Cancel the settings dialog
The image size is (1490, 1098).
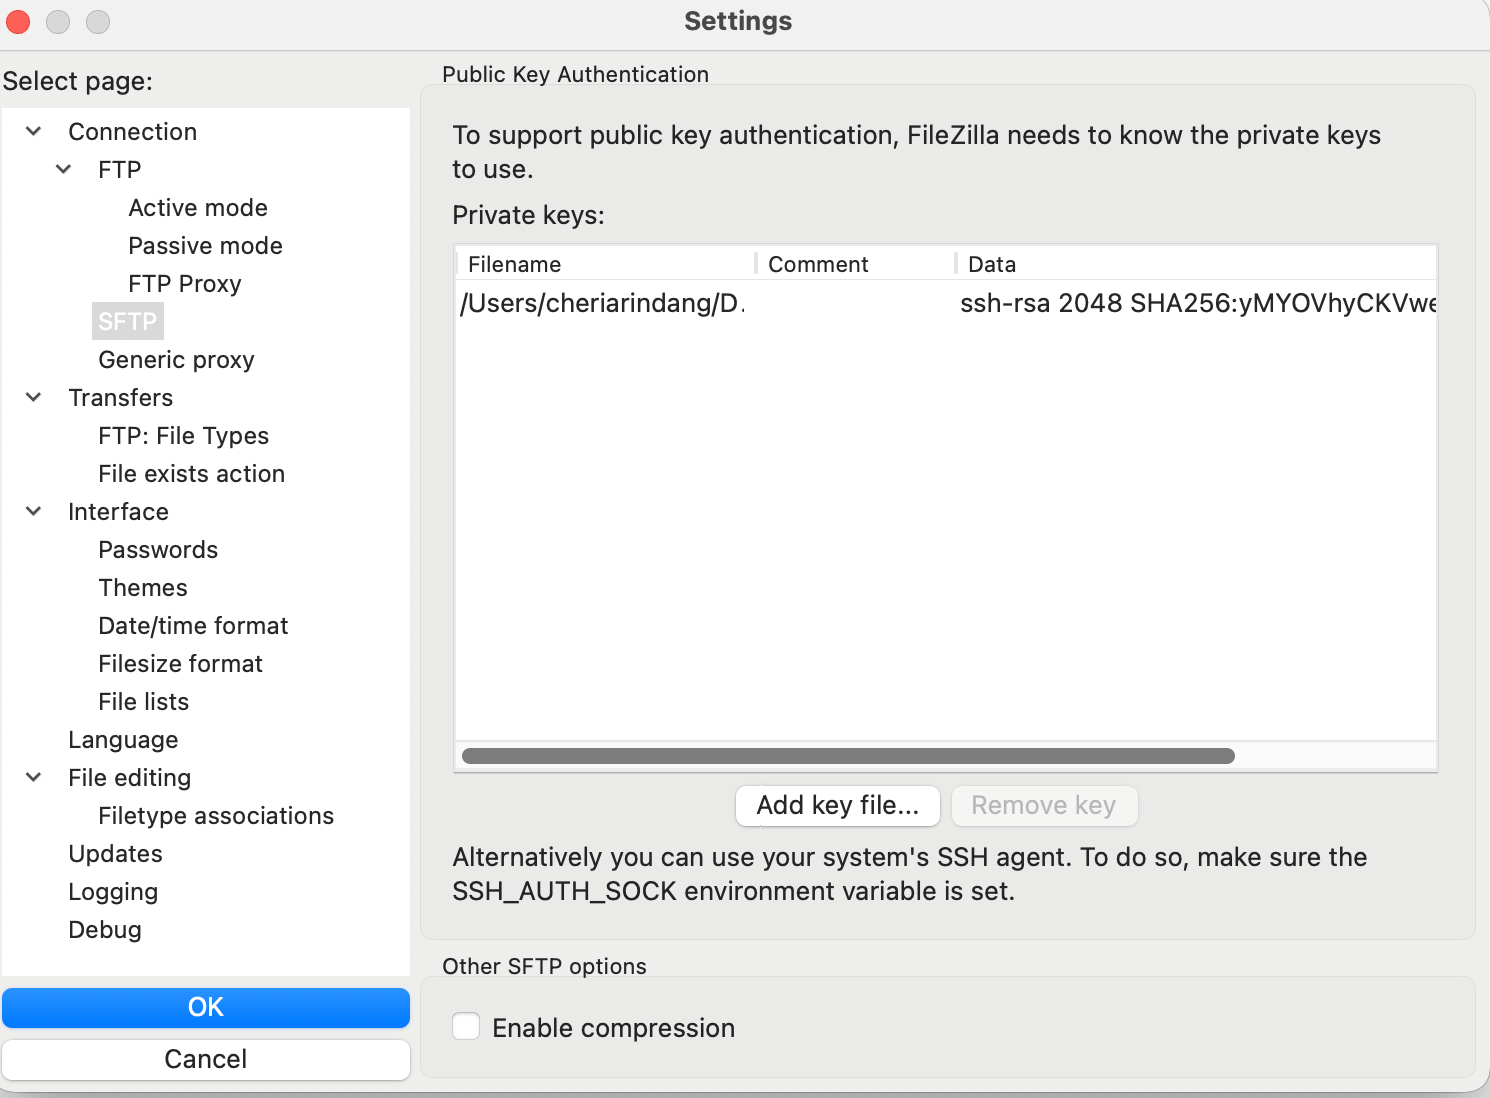206,1059
